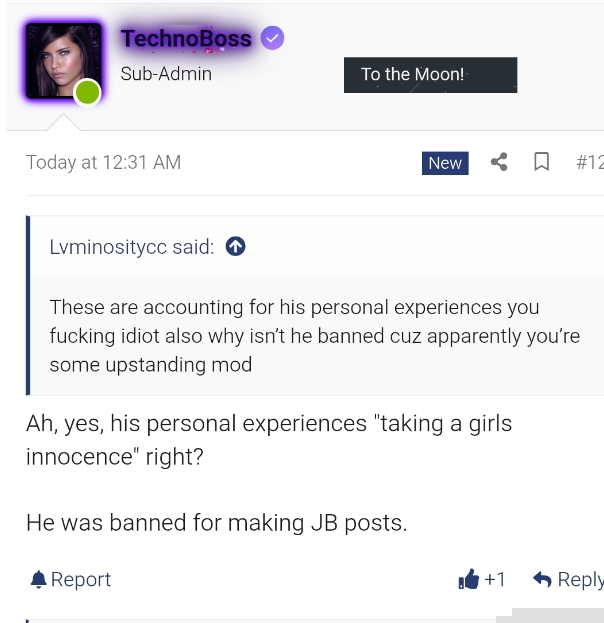
Task: Click the Report bell icon
Action: pos(38,579)
